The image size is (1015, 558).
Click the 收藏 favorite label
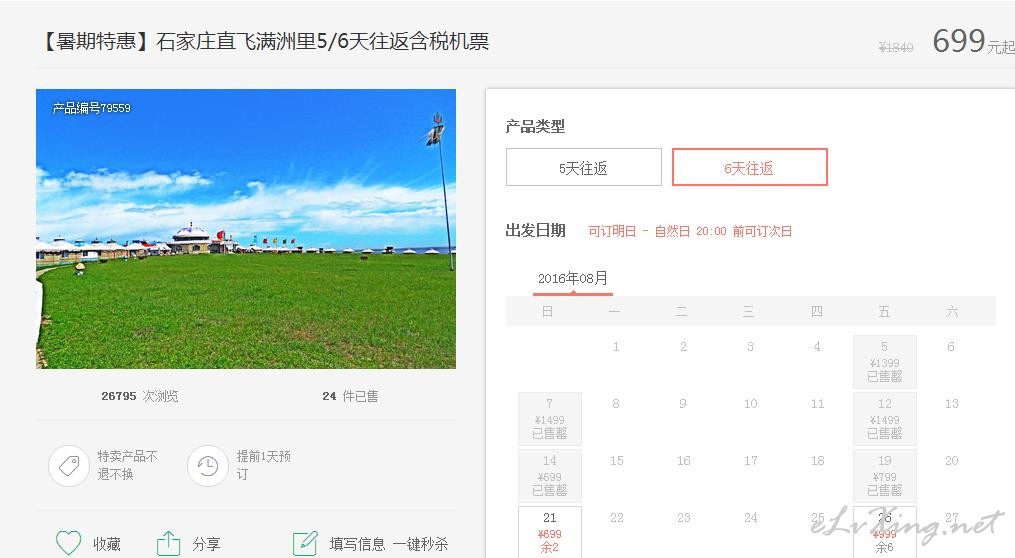point(107,544)
